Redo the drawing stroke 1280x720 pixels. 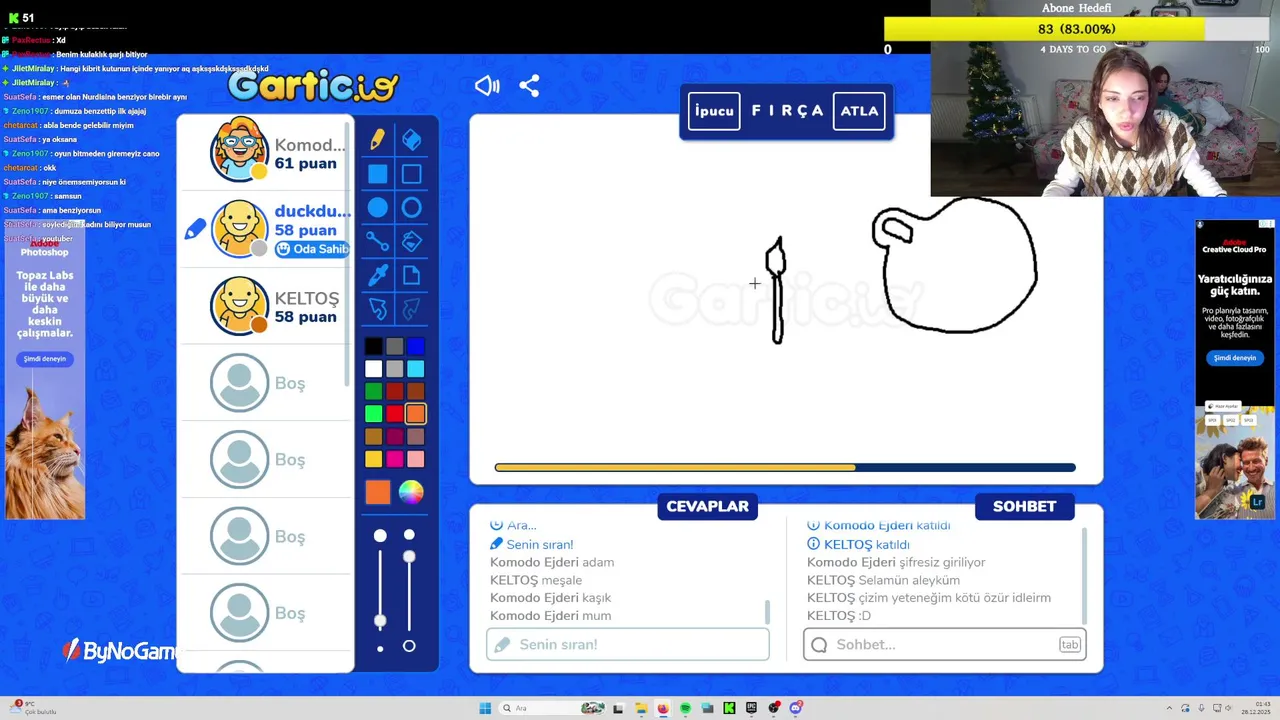[411, 309]
